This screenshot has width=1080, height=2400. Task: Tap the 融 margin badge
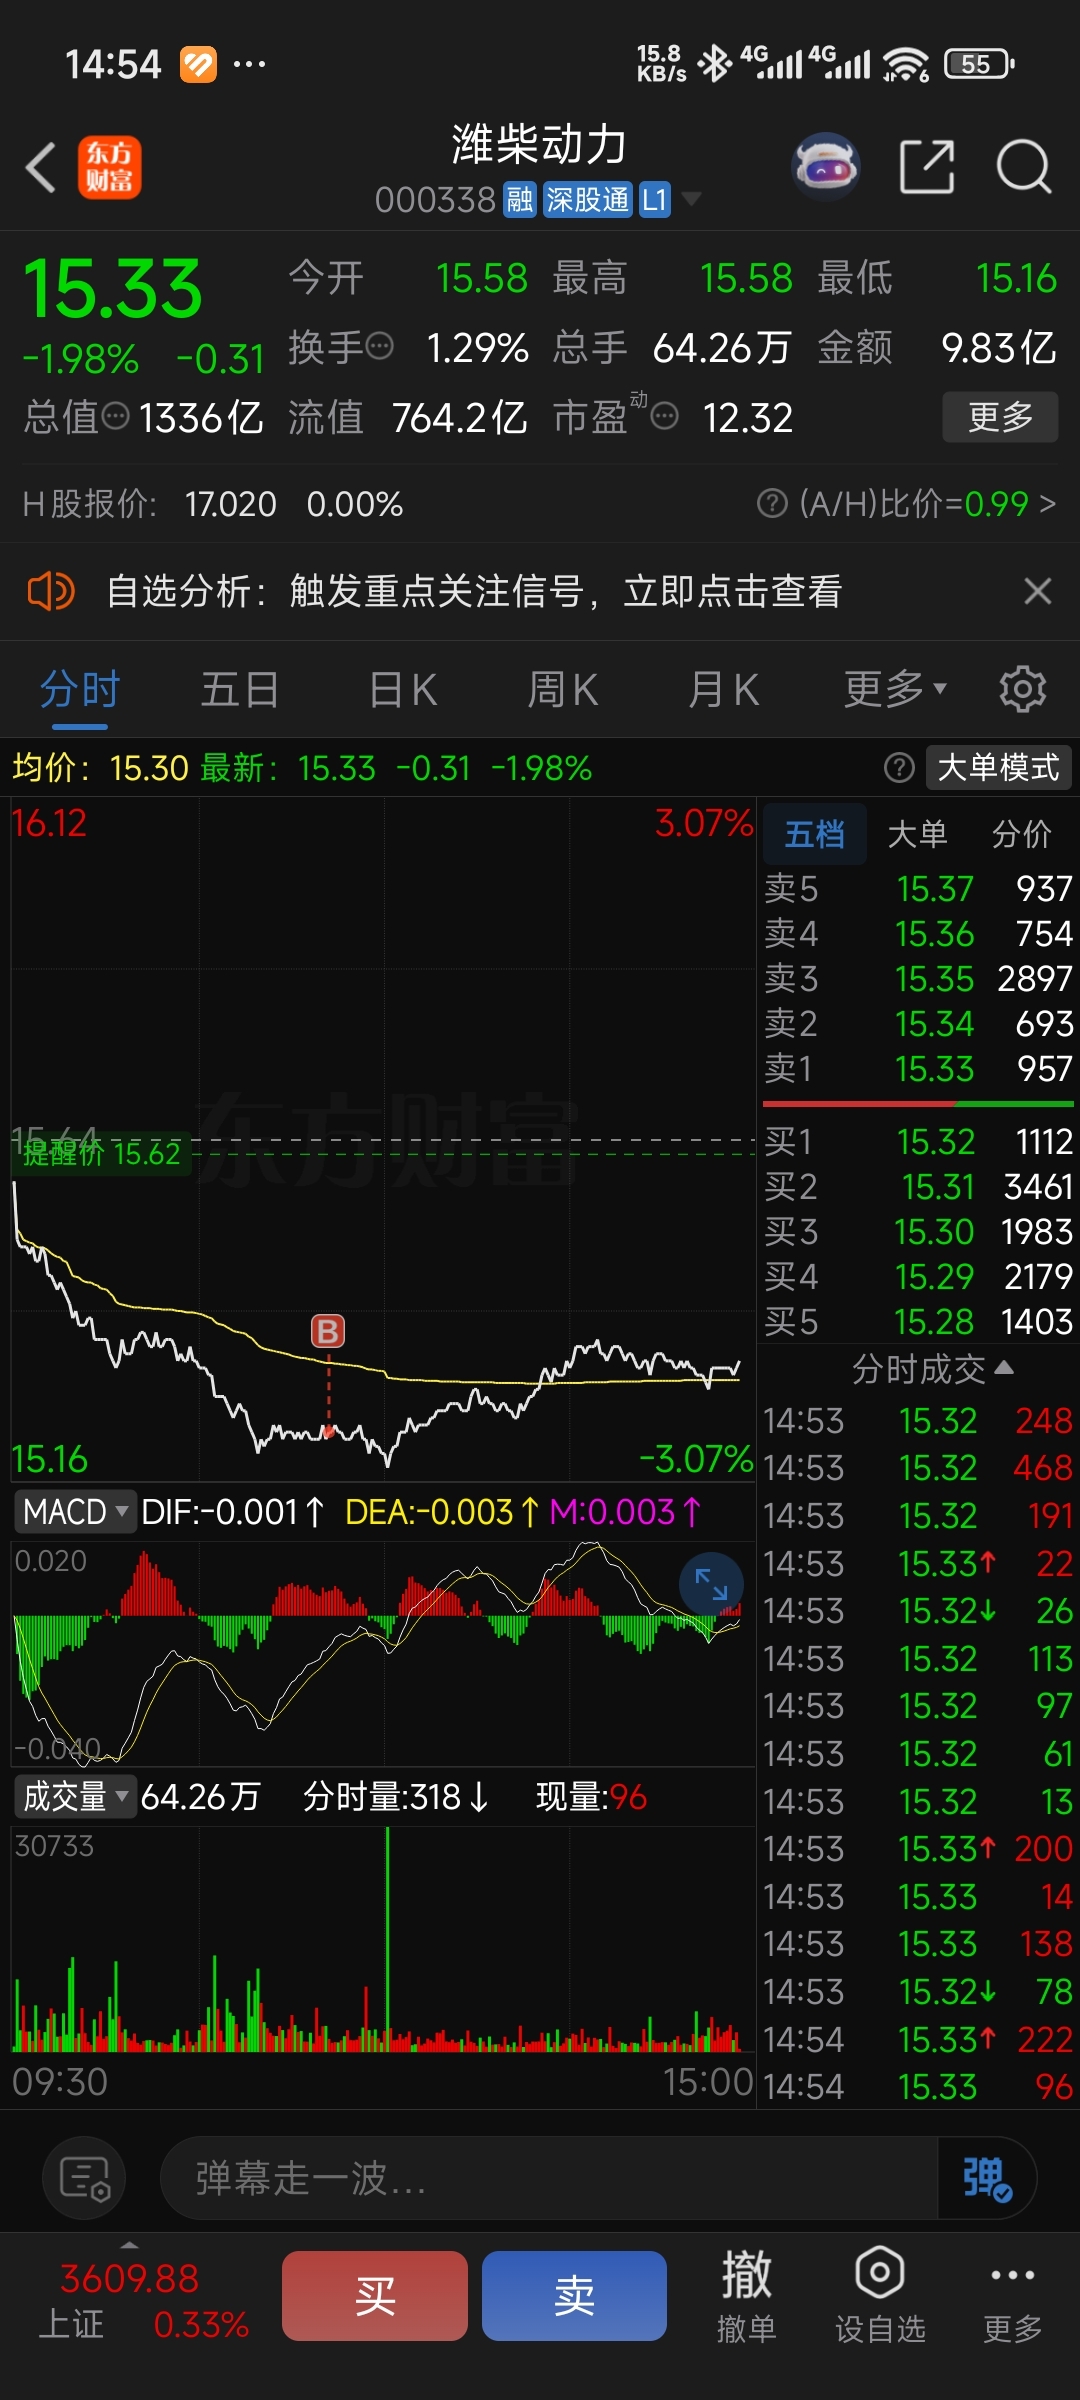point(520,200)
